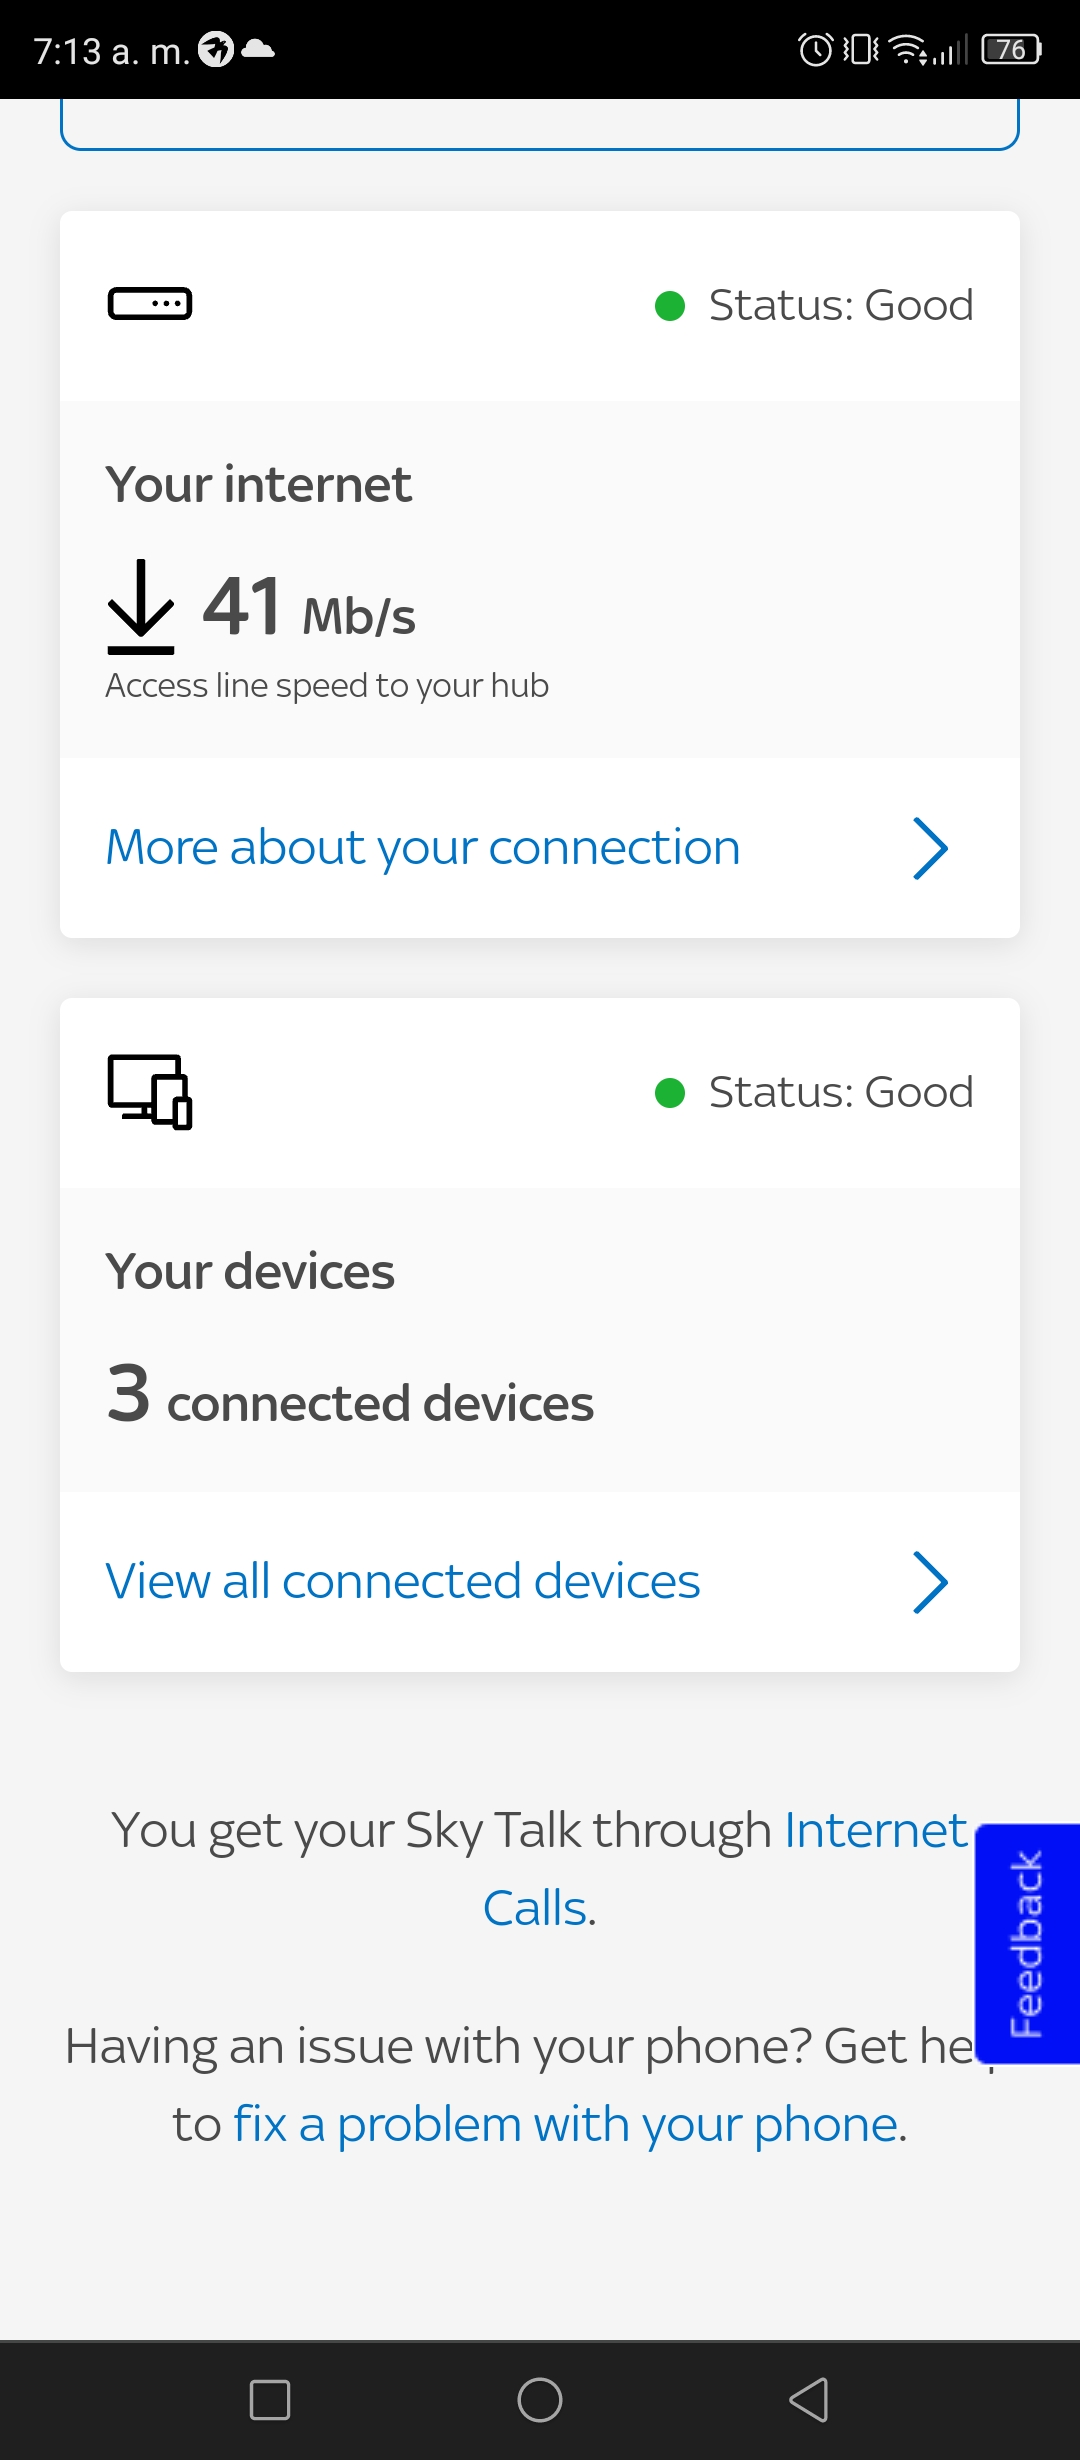This screenshot has height=2460, width=1080.
Task: Tap the battery indicator in status bar
Action: [1012, 49]
